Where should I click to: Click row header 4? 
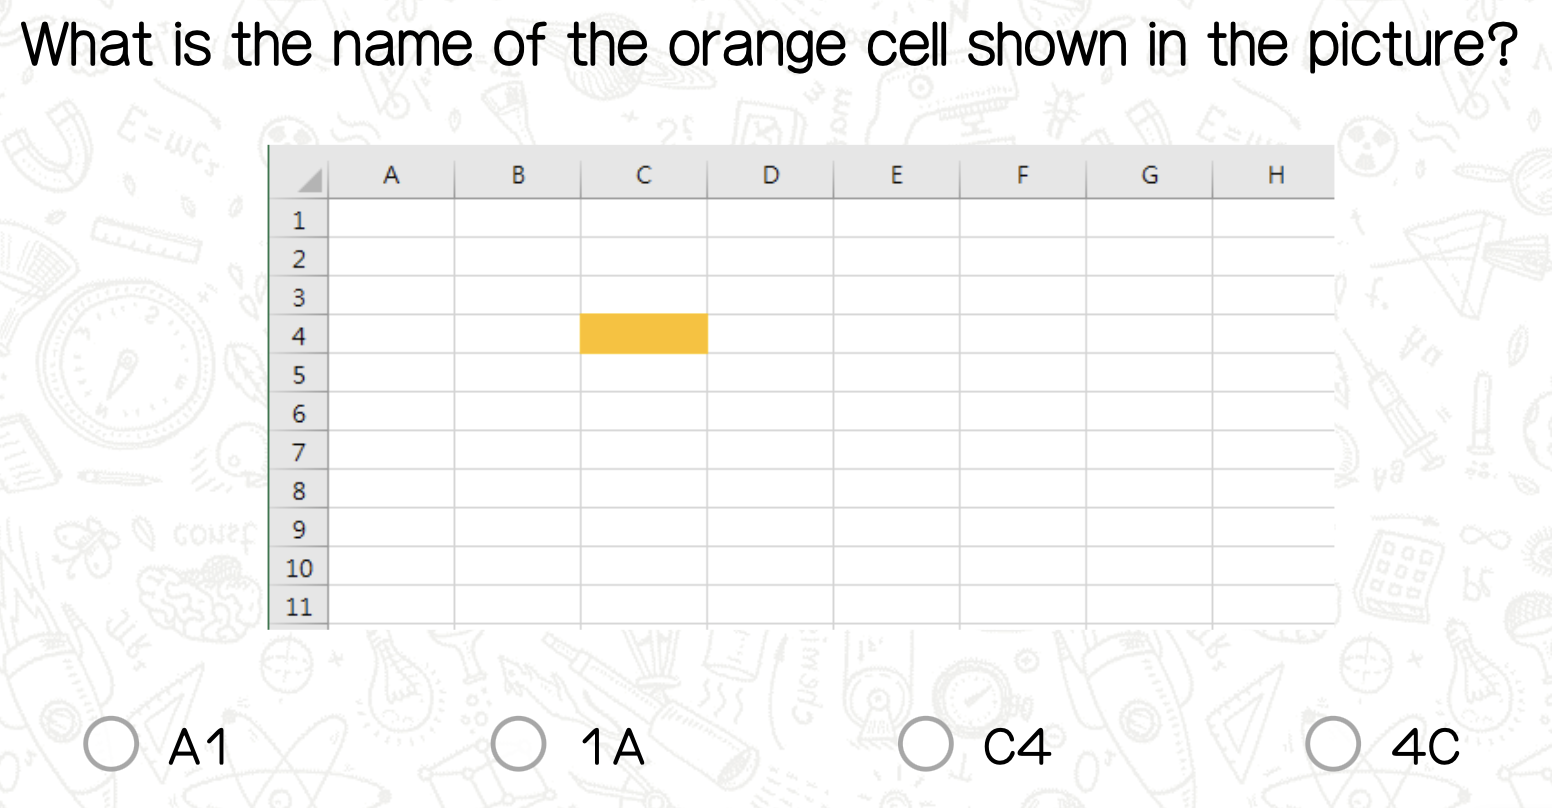tap(298, 336)
